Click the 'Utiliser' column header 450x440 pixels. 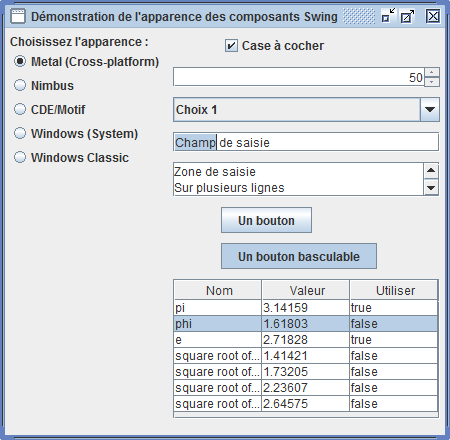click(x=394, y=290)
